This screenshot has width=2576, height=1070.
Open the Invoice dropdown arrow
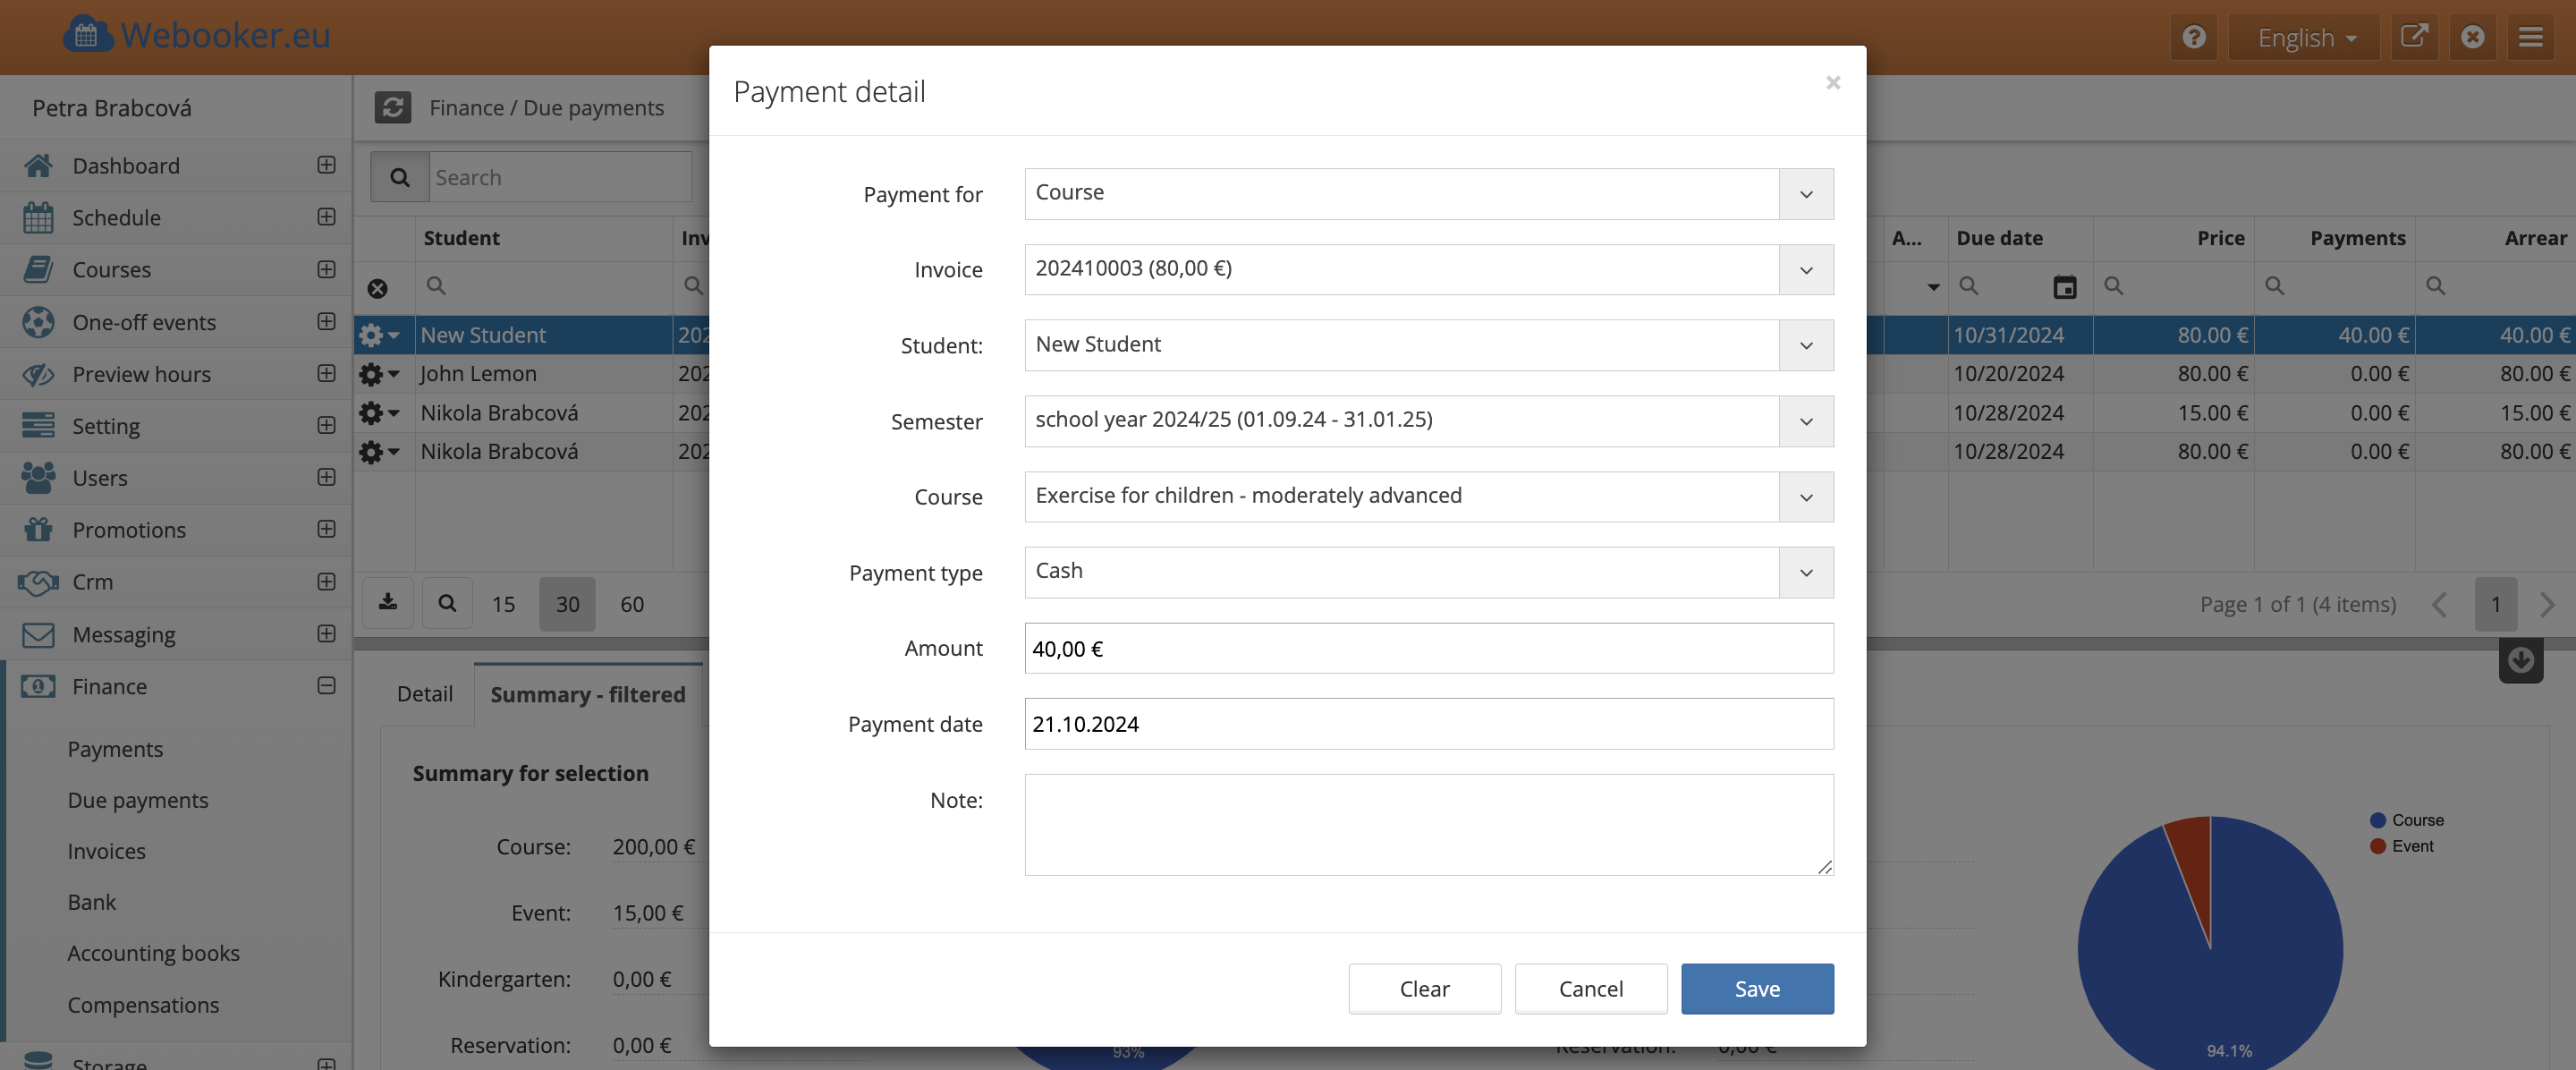pos(1805,270)
